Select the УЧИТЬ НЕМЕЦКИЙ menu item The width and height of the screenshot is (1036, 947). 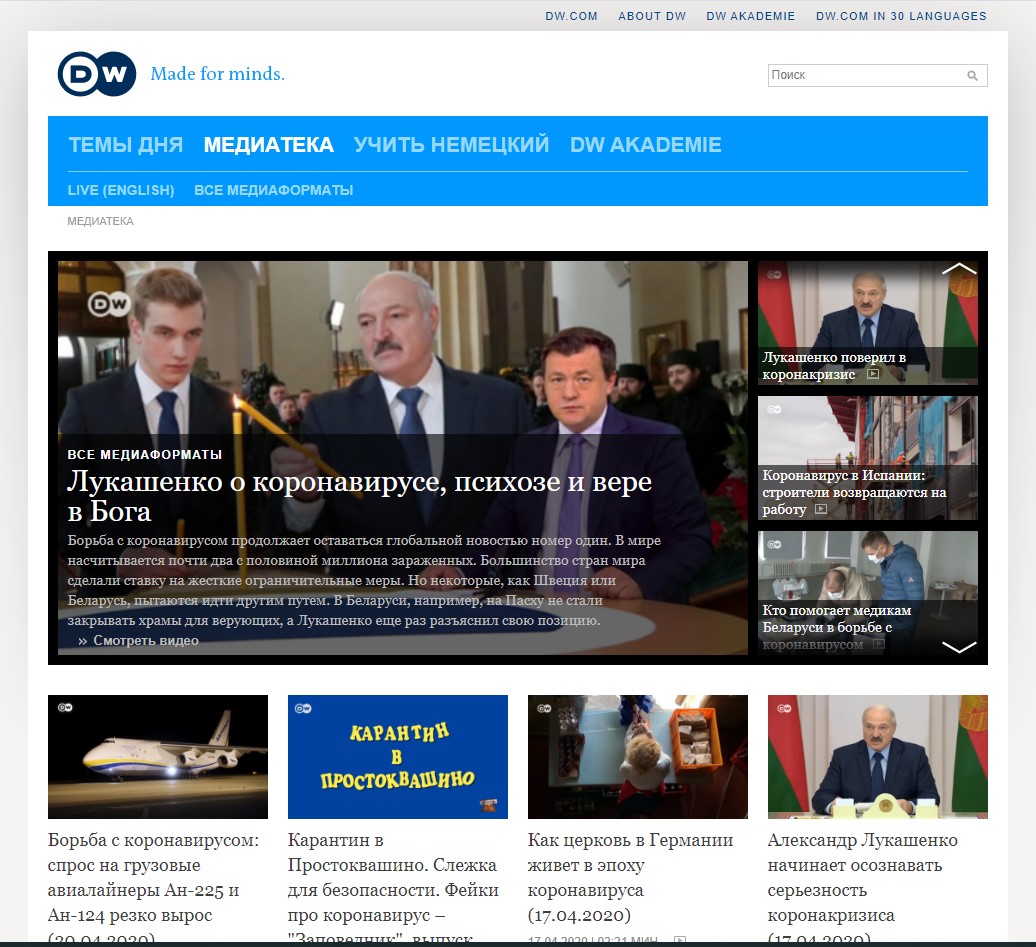point(451,145)
